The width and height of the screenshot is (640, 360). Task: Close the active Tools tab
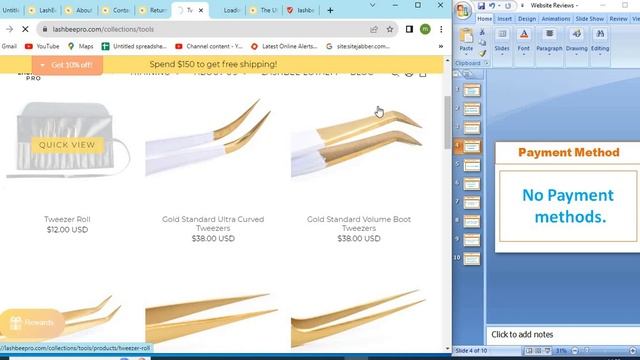[201, 11]
